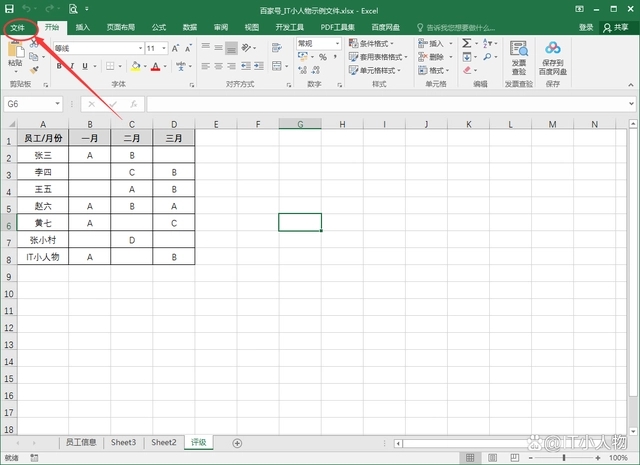Click the 登录 sign-in link
The height and width of the screenshot is (465, 640).
[x=586, y=27]
